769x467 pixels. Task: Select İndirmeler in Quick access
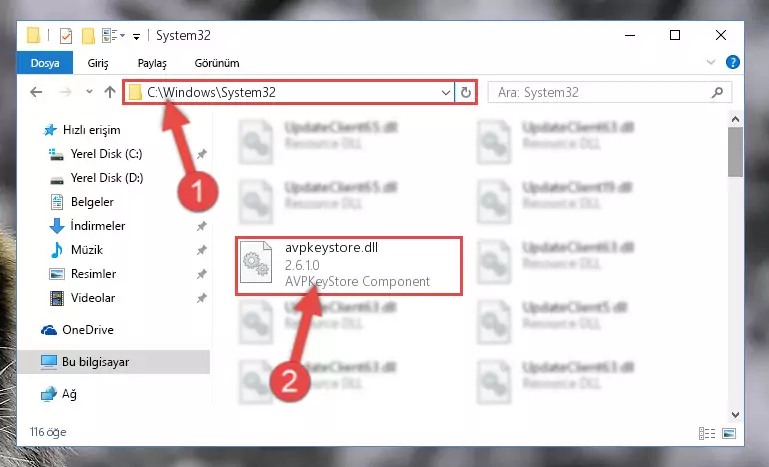pyautogui.click(x=98, y=226)
